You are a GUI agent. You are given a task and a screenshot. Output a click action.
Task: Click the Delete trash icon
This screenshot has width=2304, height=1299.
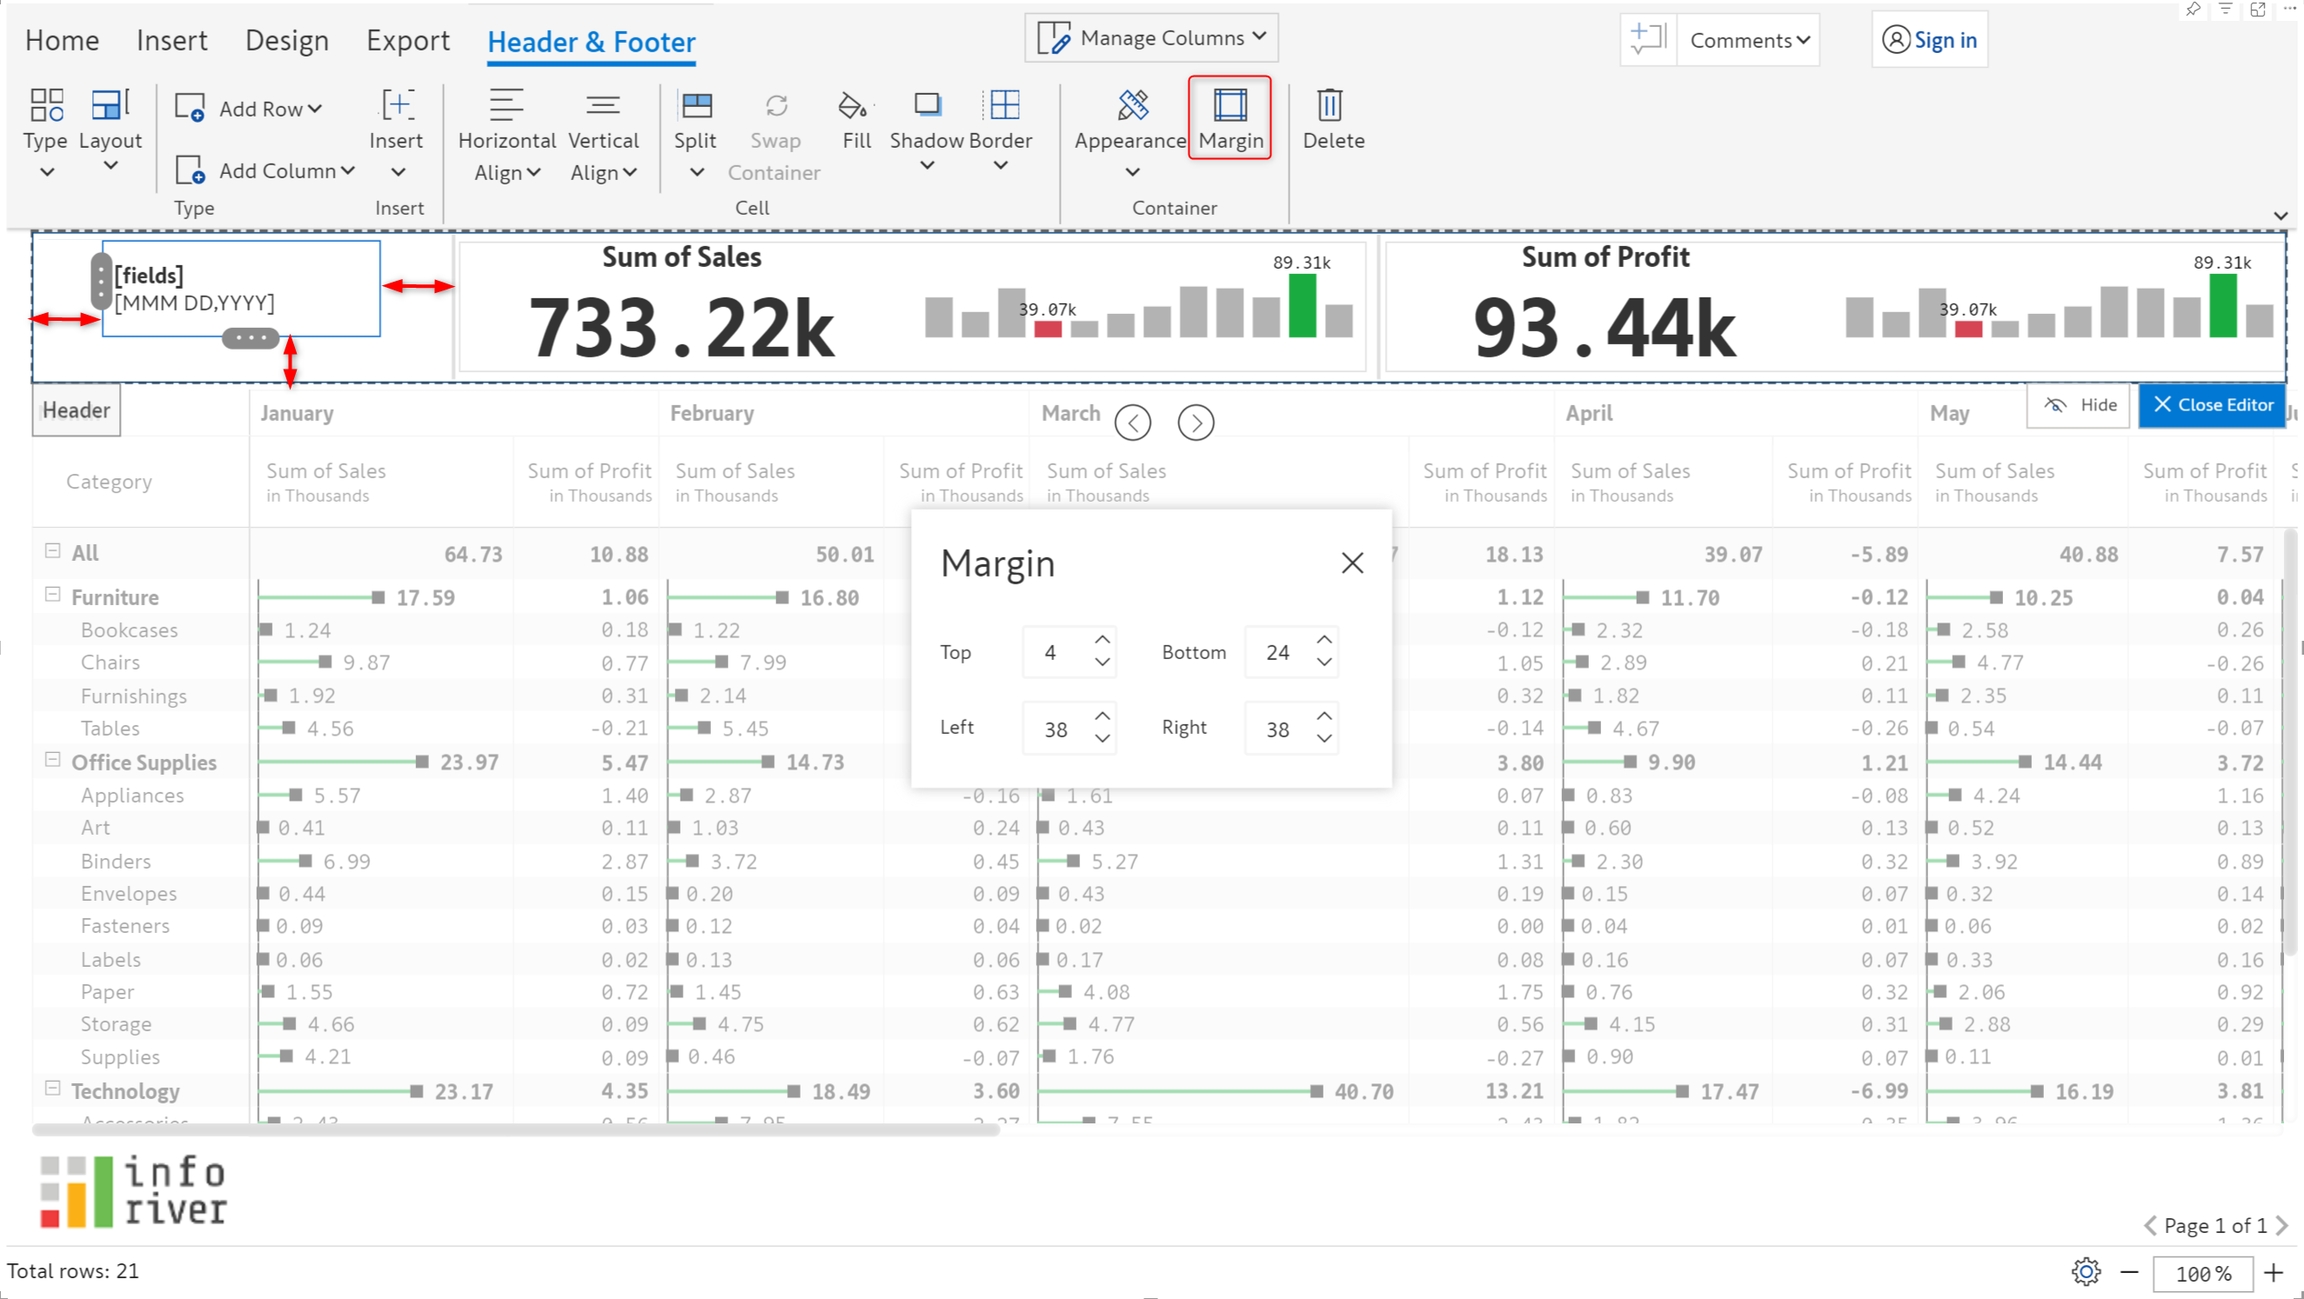point(1330,106)
